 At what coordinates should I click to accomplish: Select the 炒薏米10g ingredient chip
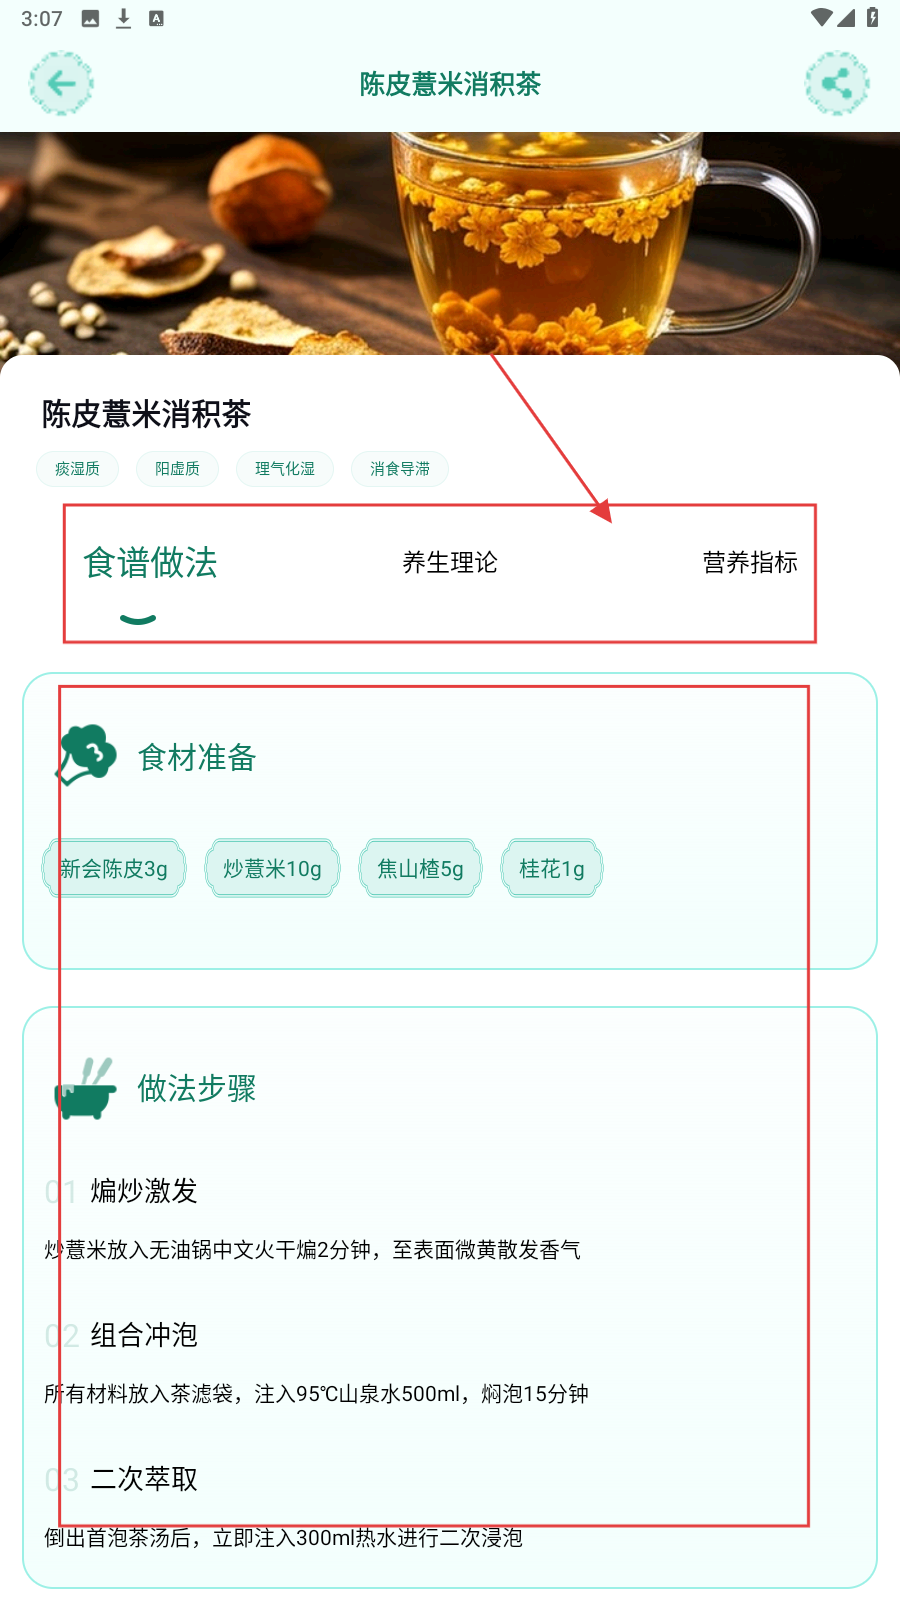pyautogui.click(x=273, y=868)
